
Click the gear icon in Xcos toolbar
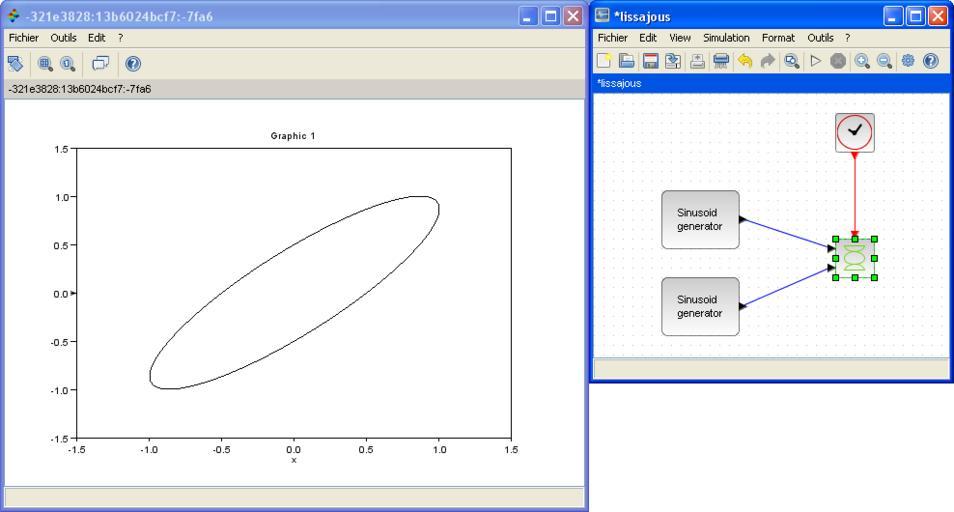(x=909, y=62)
